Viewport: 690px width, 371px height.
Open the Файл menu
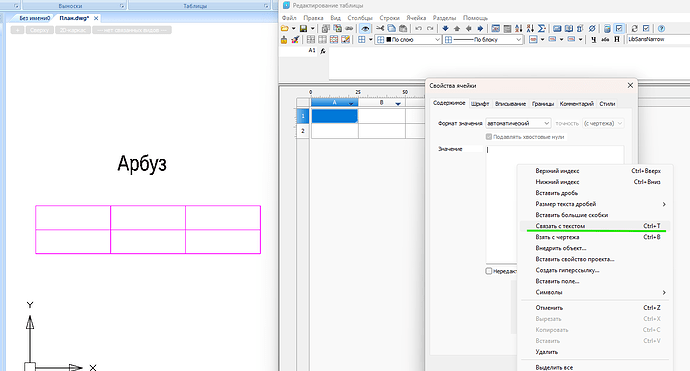pos(289,18)
